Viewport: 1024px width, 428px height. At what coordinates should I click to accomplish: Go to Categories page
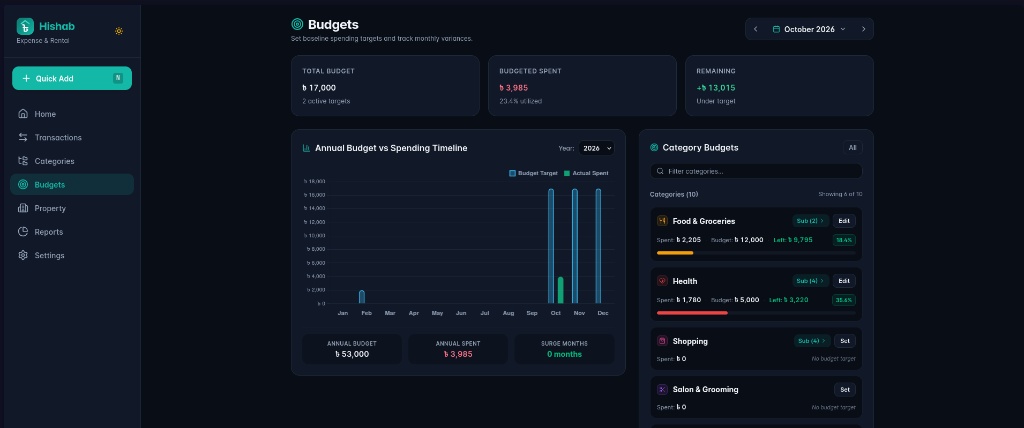[72, 161]
